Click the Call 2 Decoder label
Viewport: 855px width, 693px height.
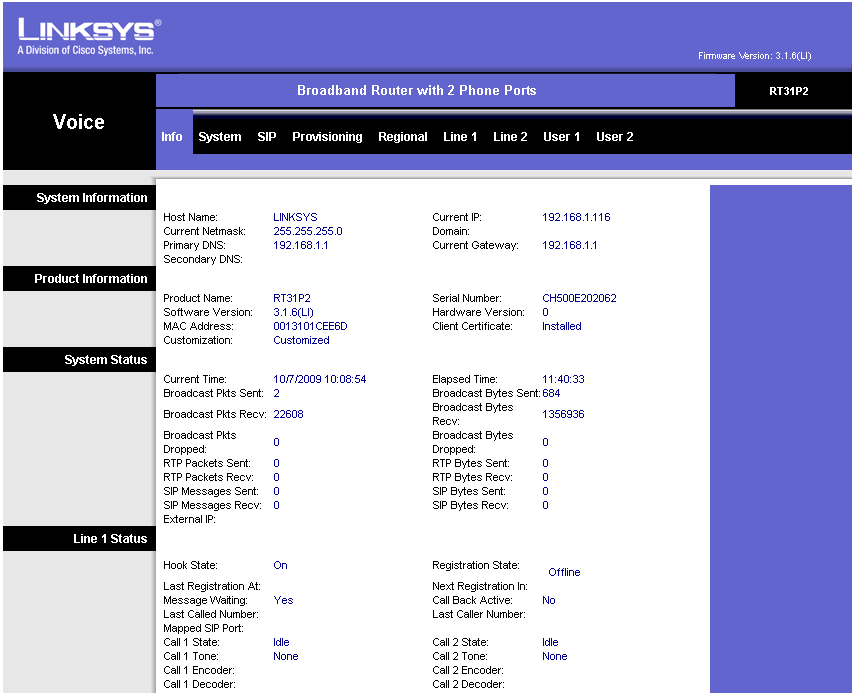(x=468, y=684)
